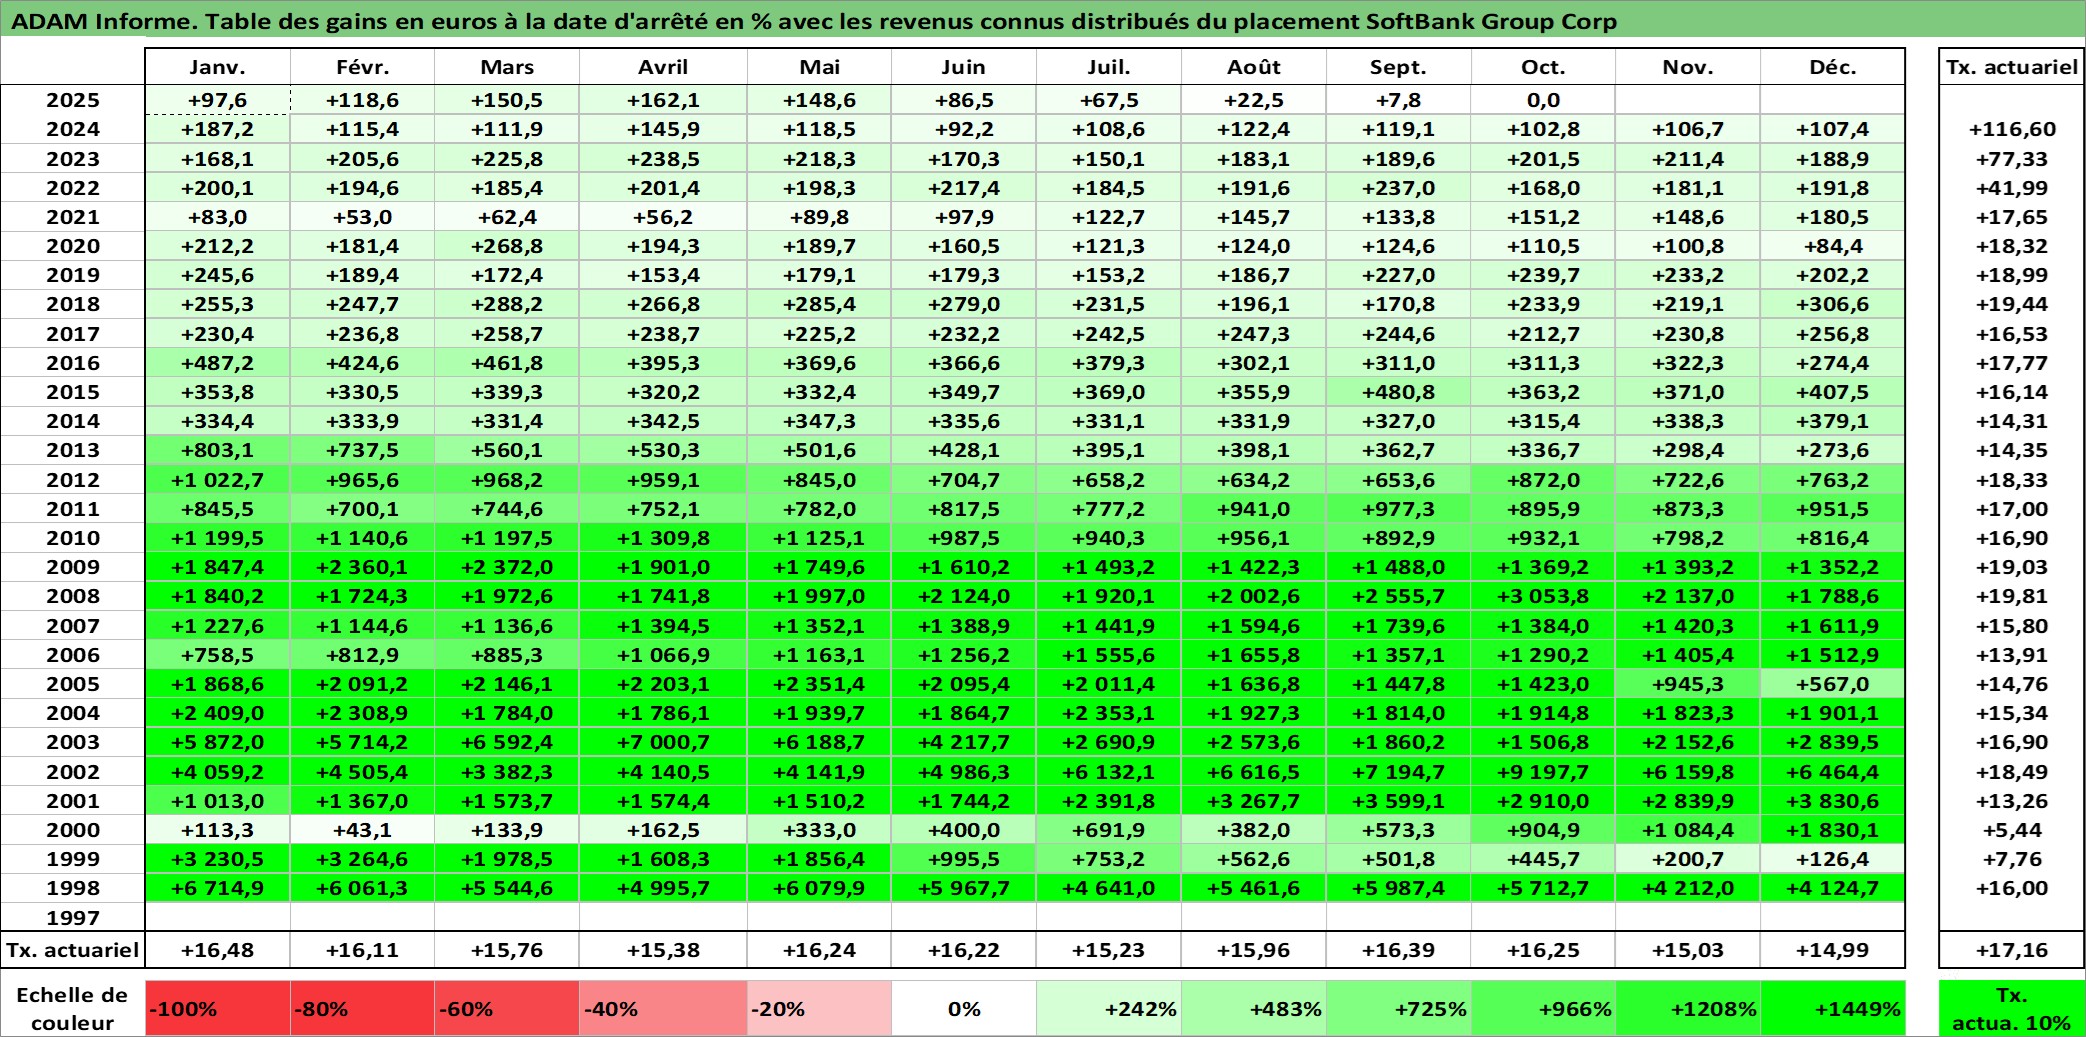Viewport: 2086px width, 1037px height.
Task: Click the -80% color swatch
Action: click(x=362, y=1008)
